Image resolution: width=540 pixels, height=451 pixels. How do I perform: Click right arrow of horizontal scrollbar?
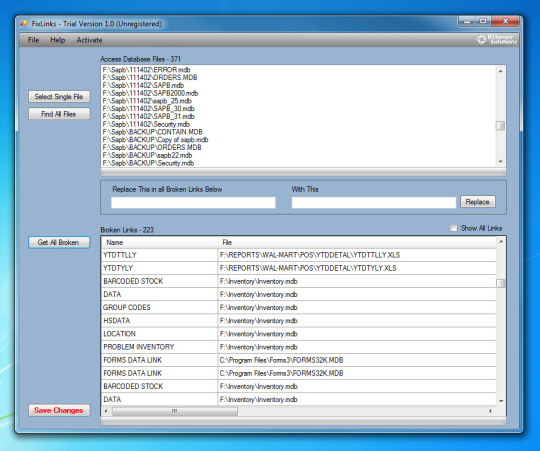tap(490, 411)
